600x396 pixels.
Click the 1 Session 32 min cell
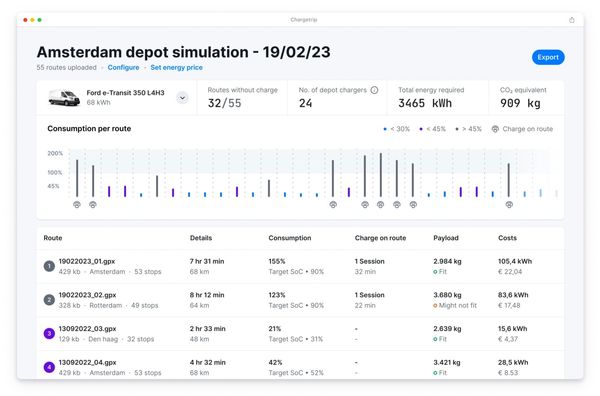click(x=370, y=266)
